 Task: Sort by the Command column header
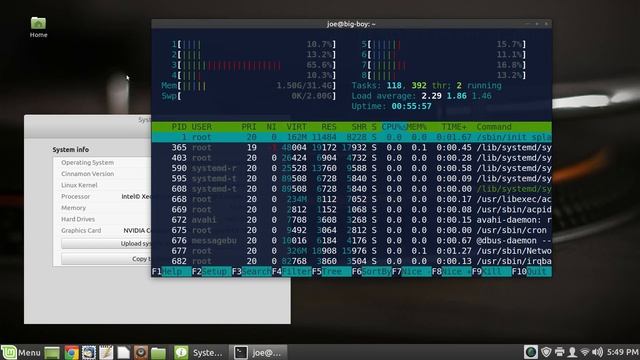tap(494, 127)
